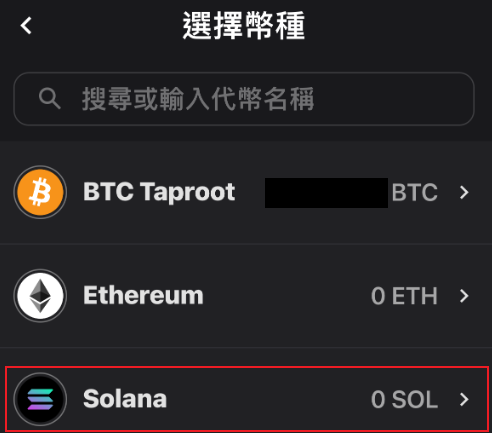Go back using the left arrow

[26, 26]
